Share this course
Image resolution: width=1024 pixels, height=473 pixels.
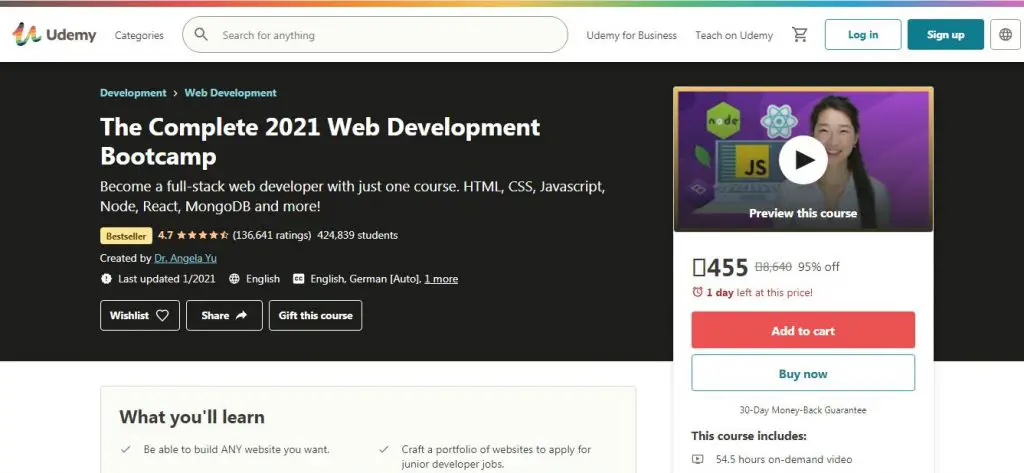coord(224,315)
